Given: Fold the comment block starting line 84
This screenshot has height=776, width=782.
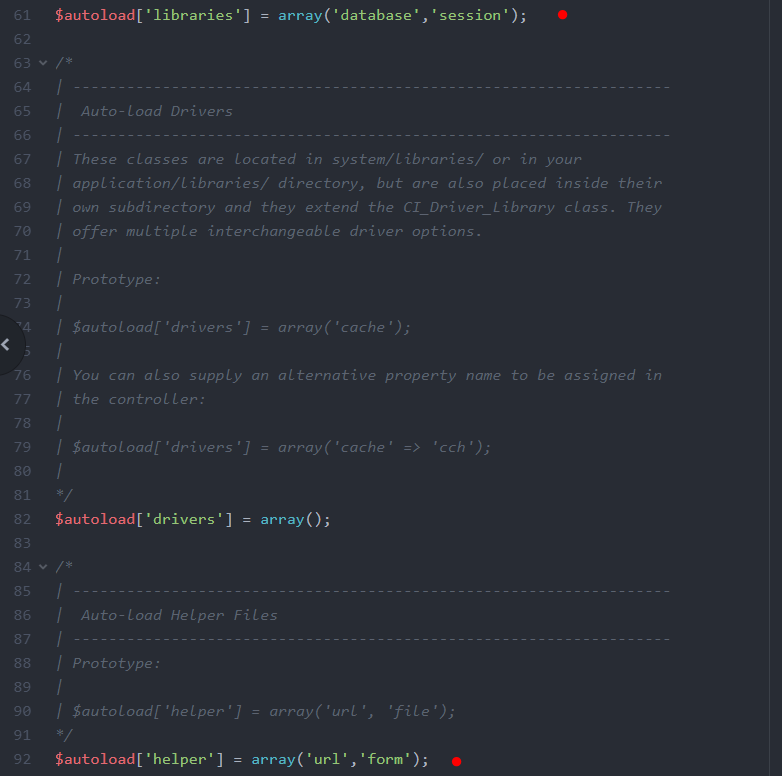Looking at the screenshot, I should [42, 567].
